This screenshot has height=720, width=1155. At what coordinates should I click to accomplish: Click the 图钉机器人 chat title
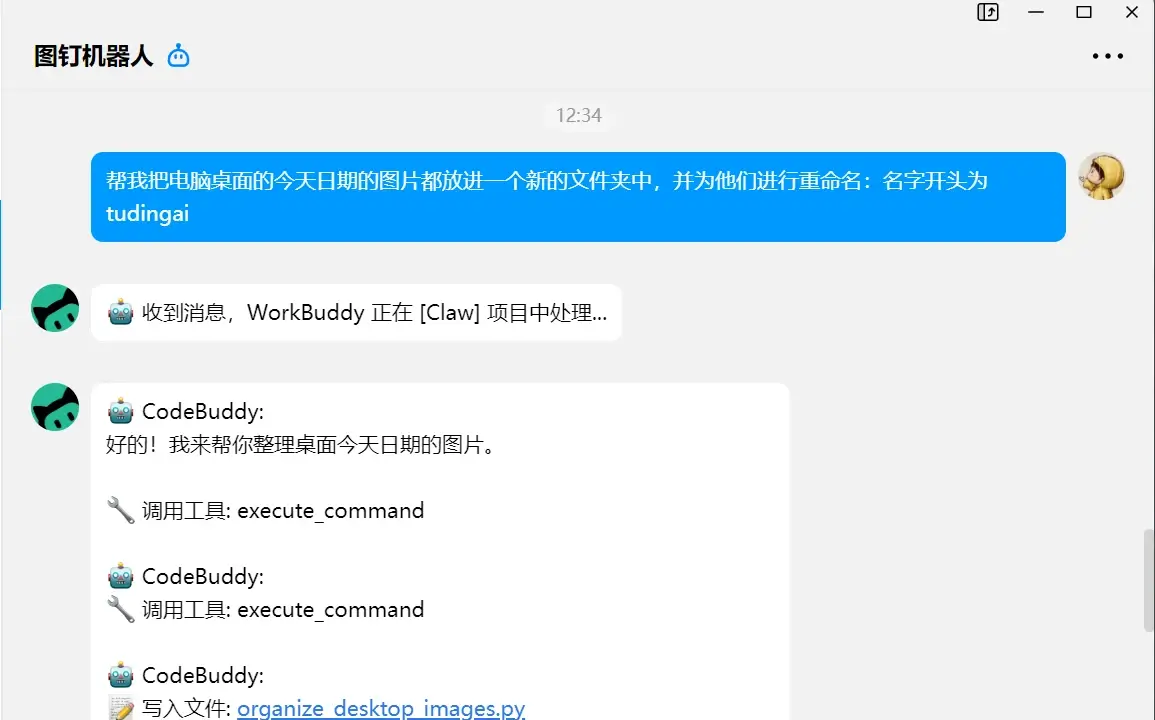coord(94,56)
